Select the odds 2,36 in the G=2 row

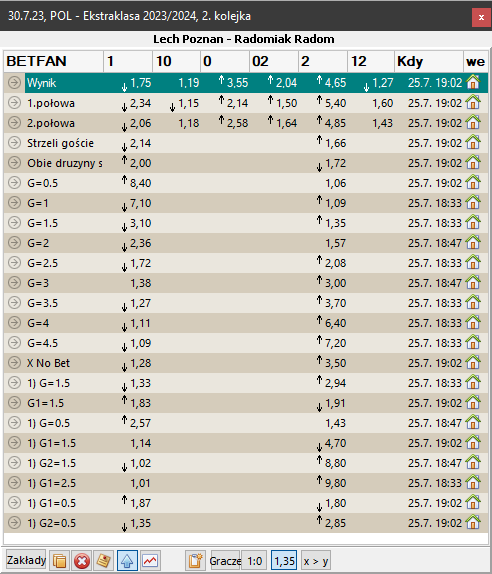[141, 243]
